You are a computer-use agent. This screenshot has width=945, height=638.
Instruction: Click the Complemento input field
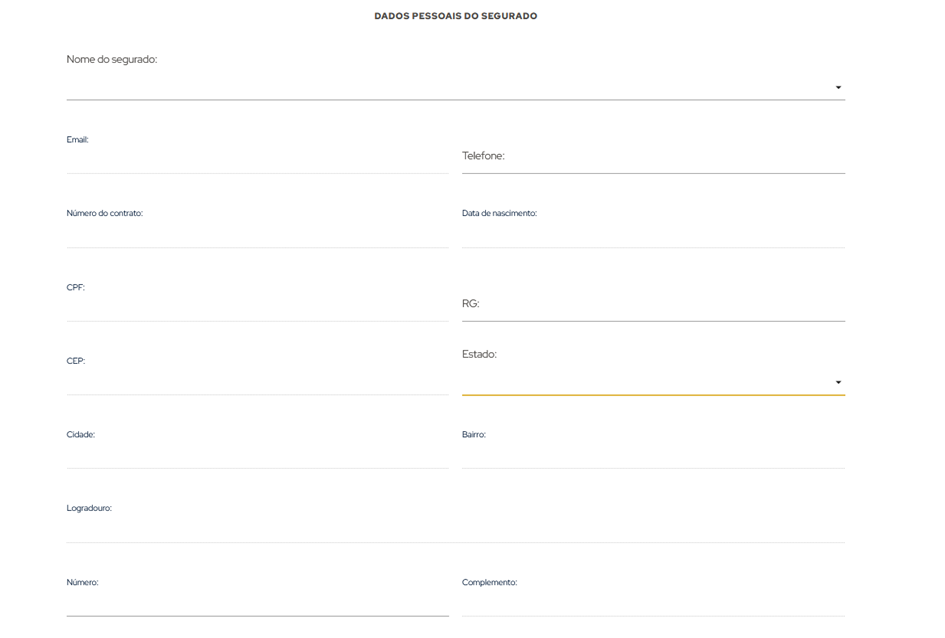(x=653, y=604)
